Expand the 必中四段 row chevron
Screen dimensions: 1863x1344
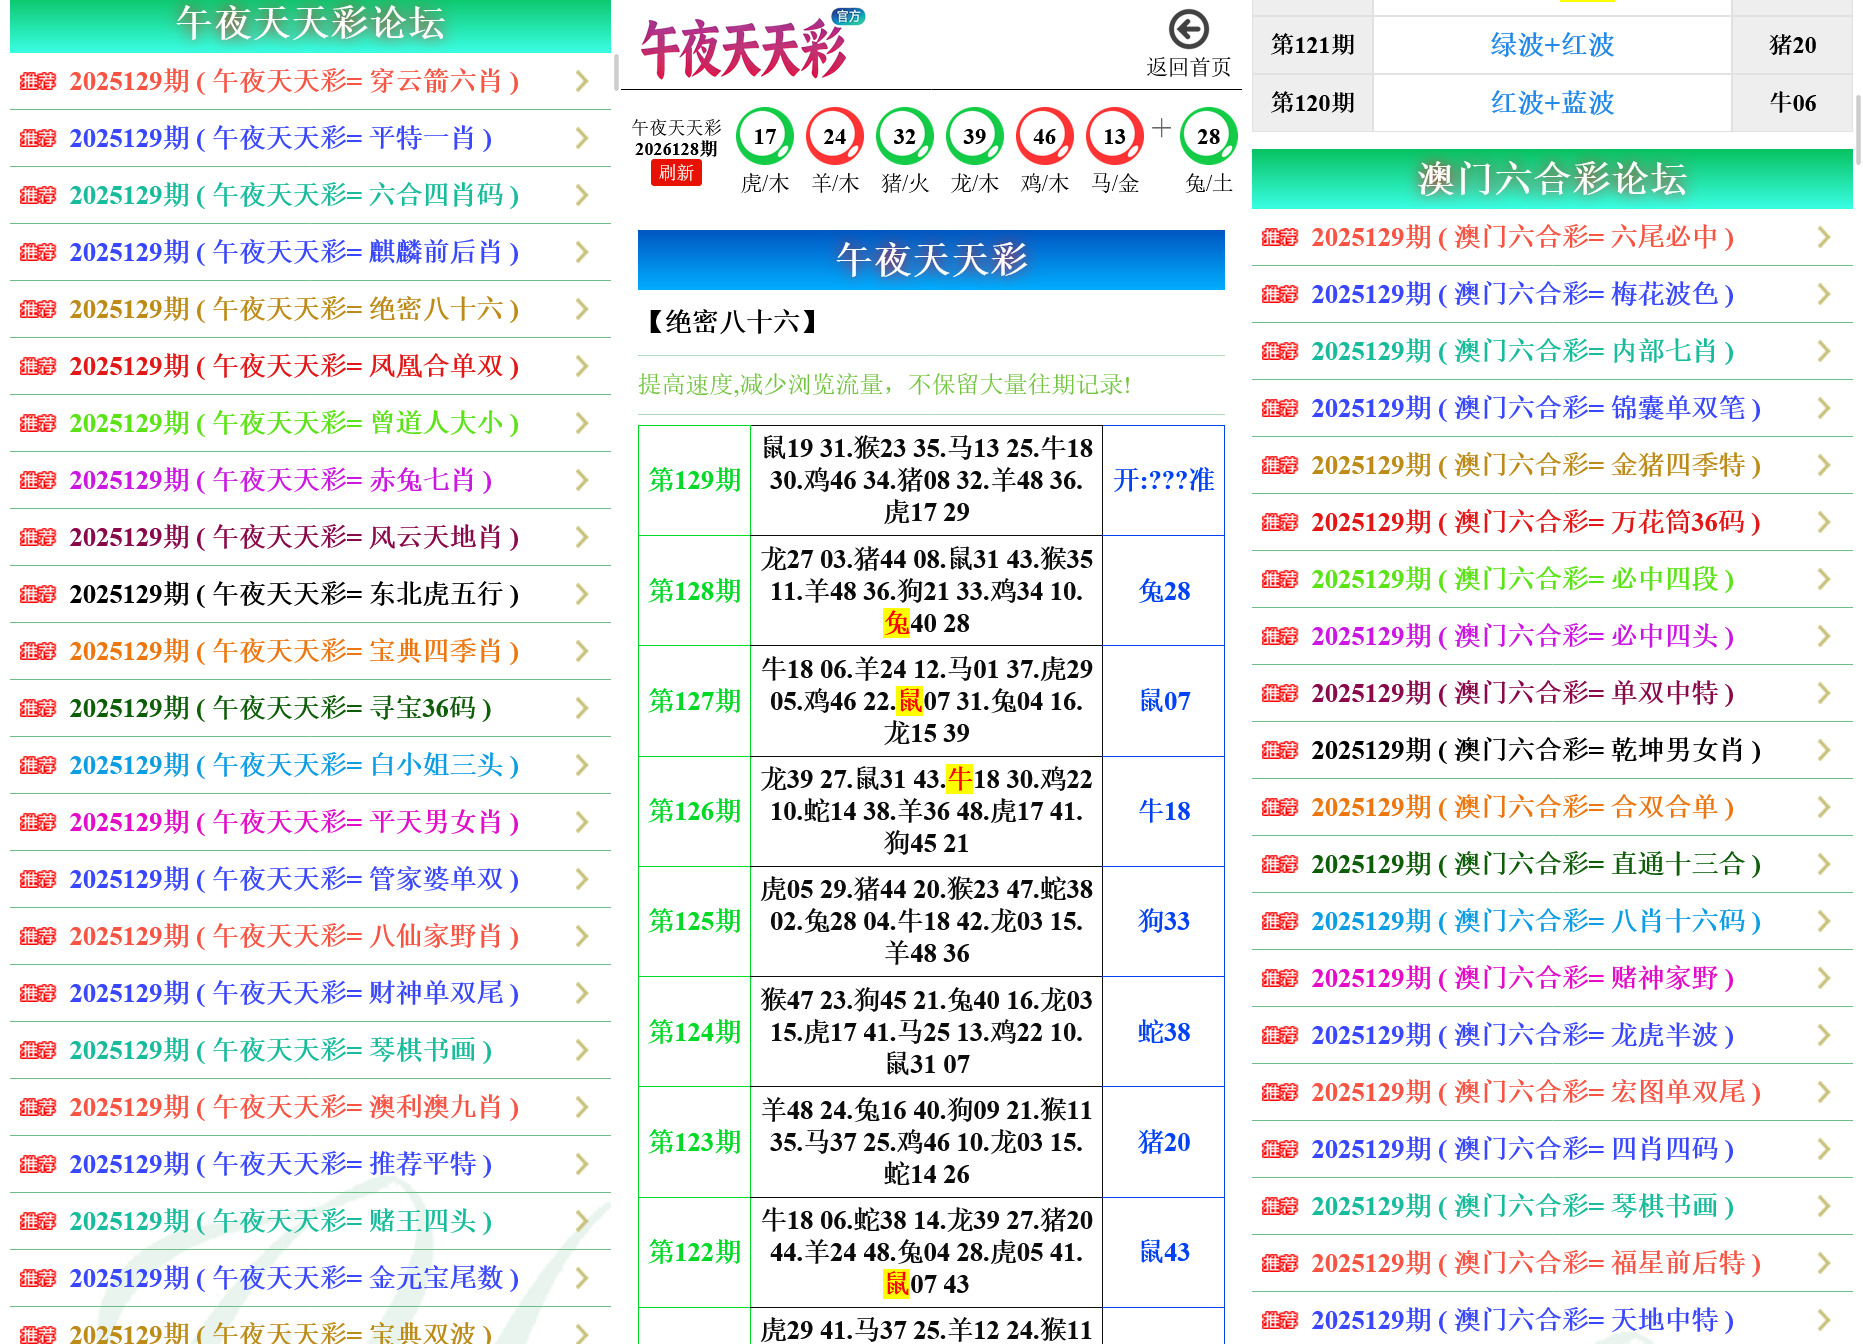[x=1824, y=579]
